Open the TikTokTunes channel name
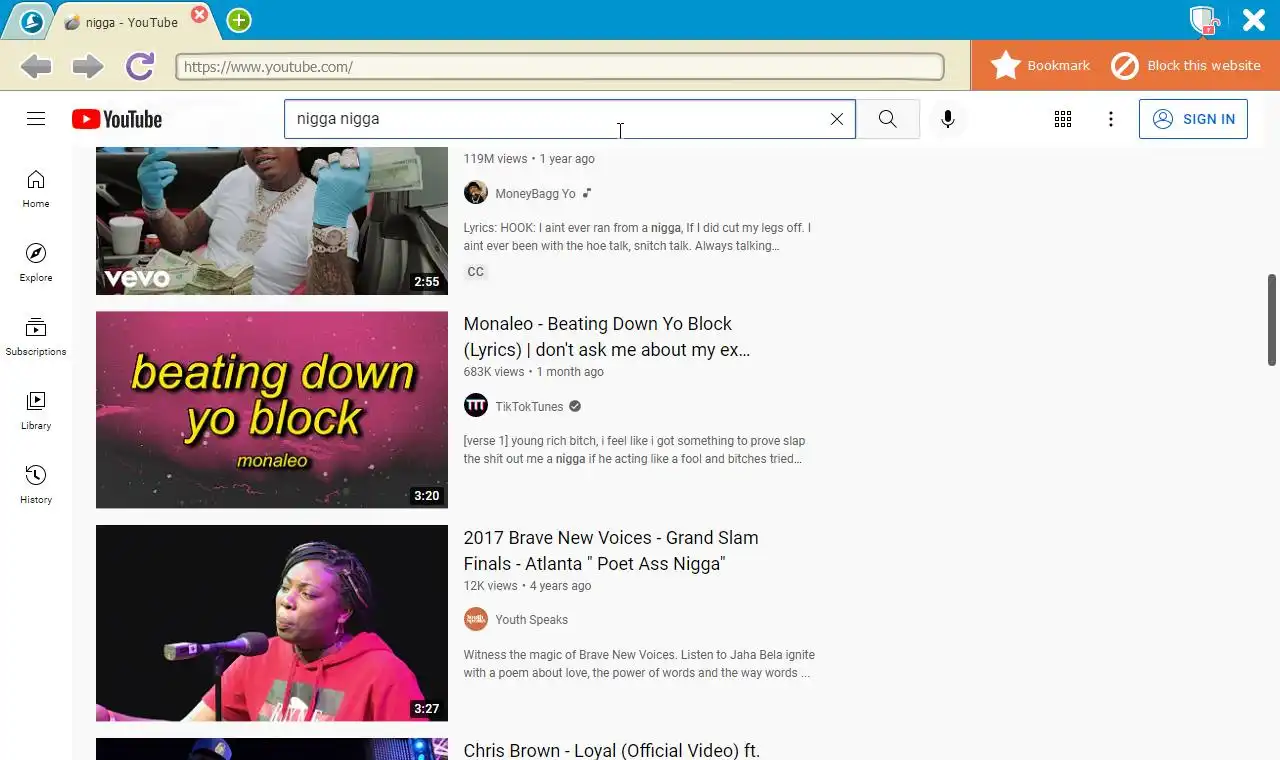Image resolution: width=1280 pixels, height=760 pixels. 529,407
